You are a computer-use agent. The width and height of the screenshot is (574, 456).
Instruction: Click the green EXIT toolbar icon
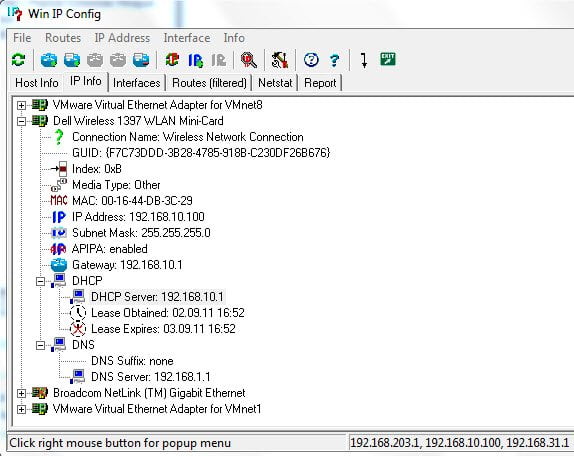coord(388,59)
